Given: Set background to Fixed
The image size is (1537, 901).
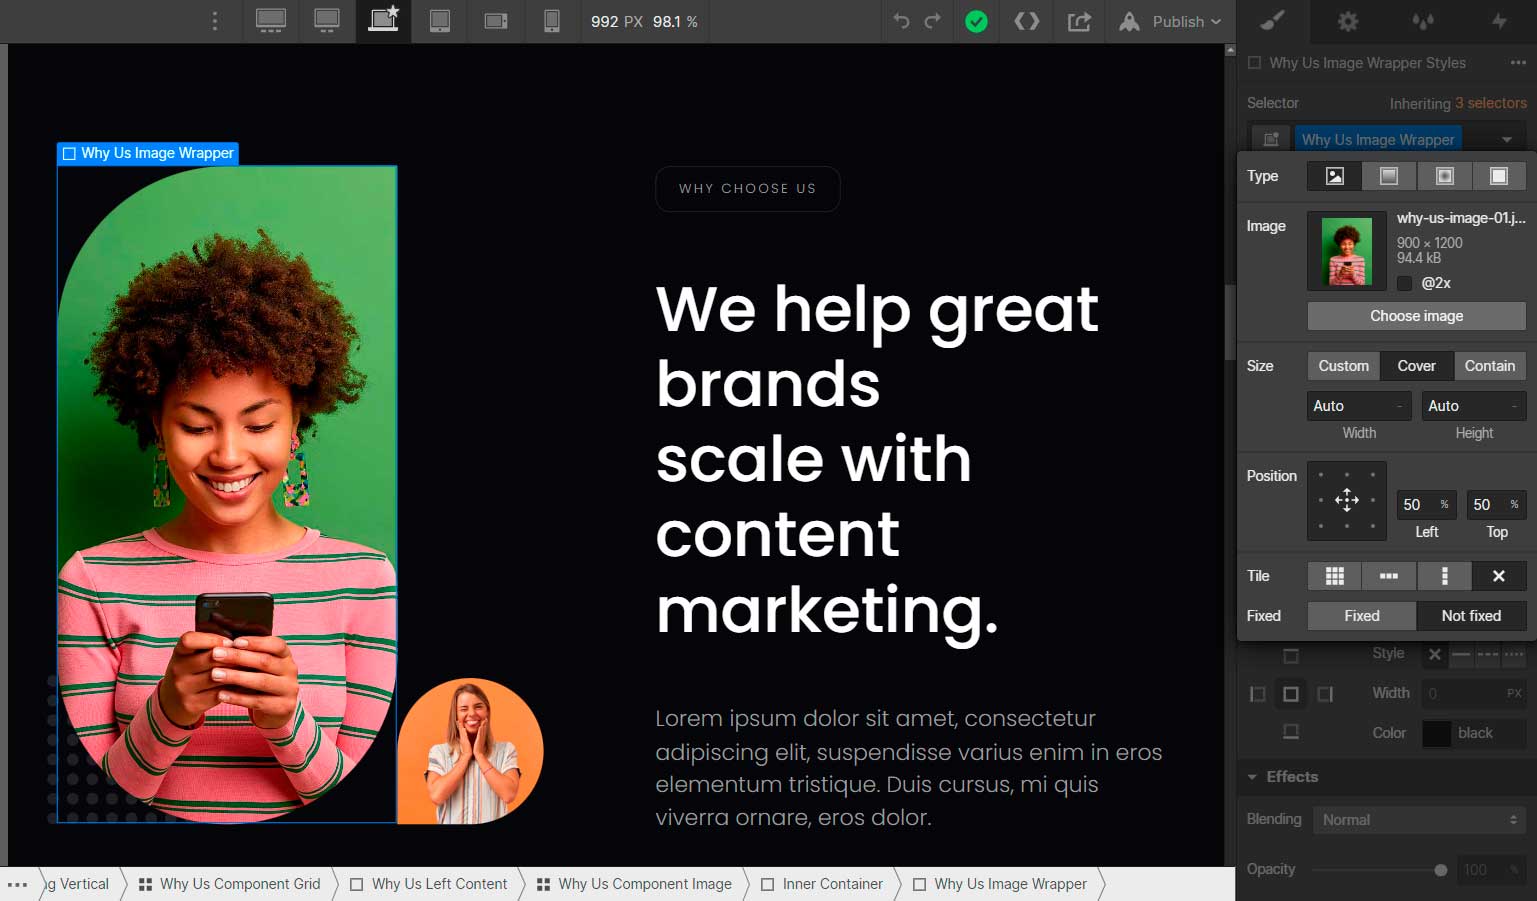Looking at the screenshot, I should 1361,616.
